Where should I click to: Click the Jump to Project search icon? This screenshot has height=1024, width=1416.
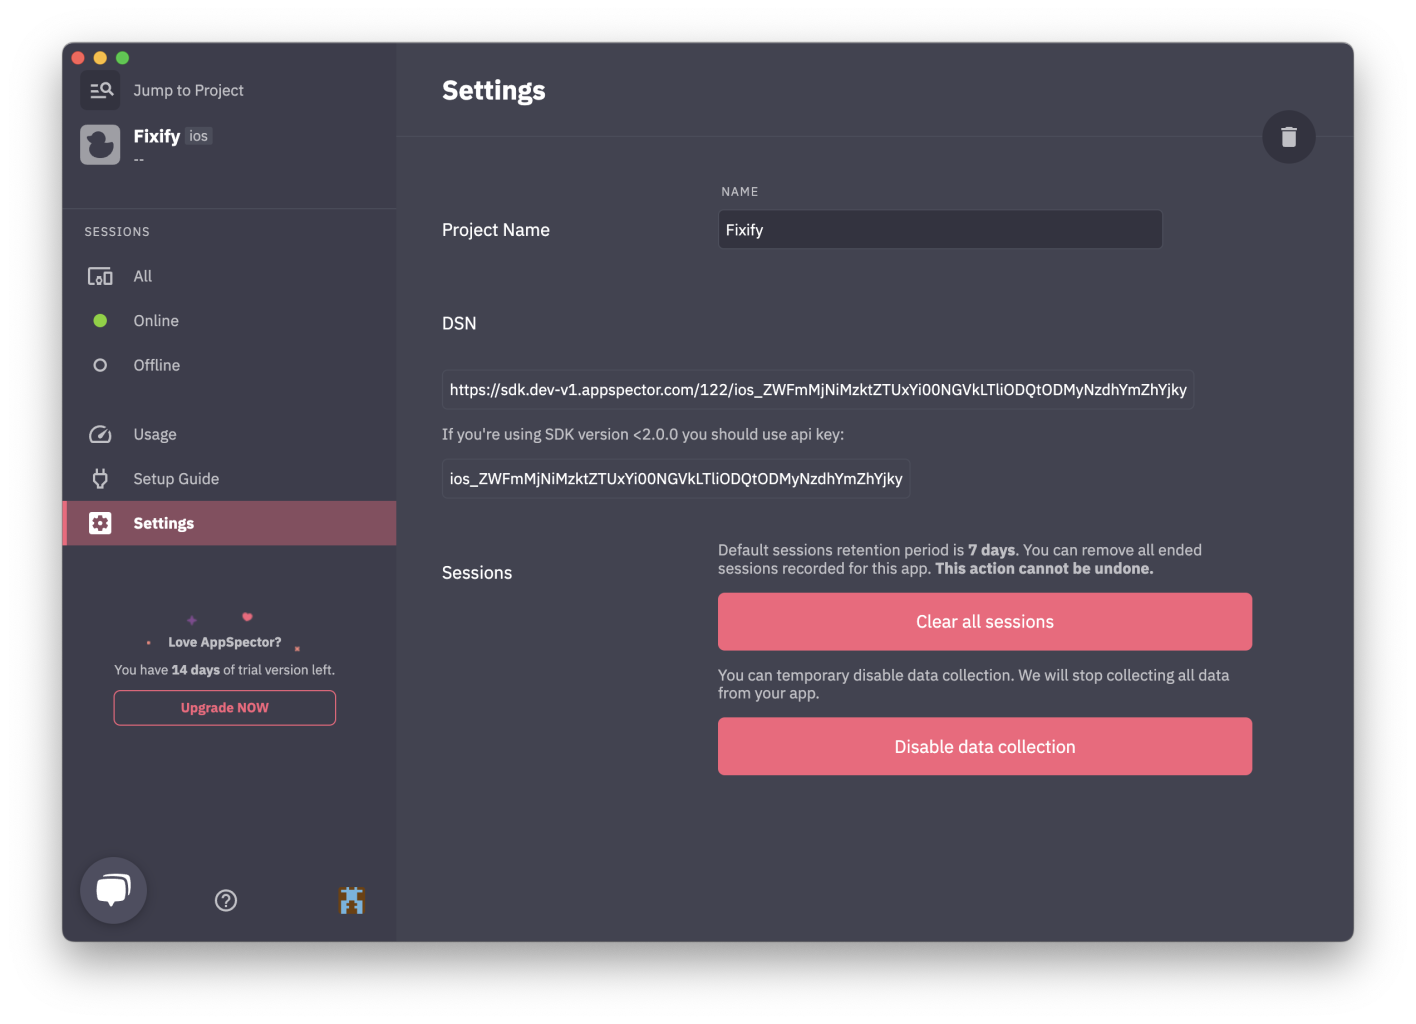click(100, 90)
